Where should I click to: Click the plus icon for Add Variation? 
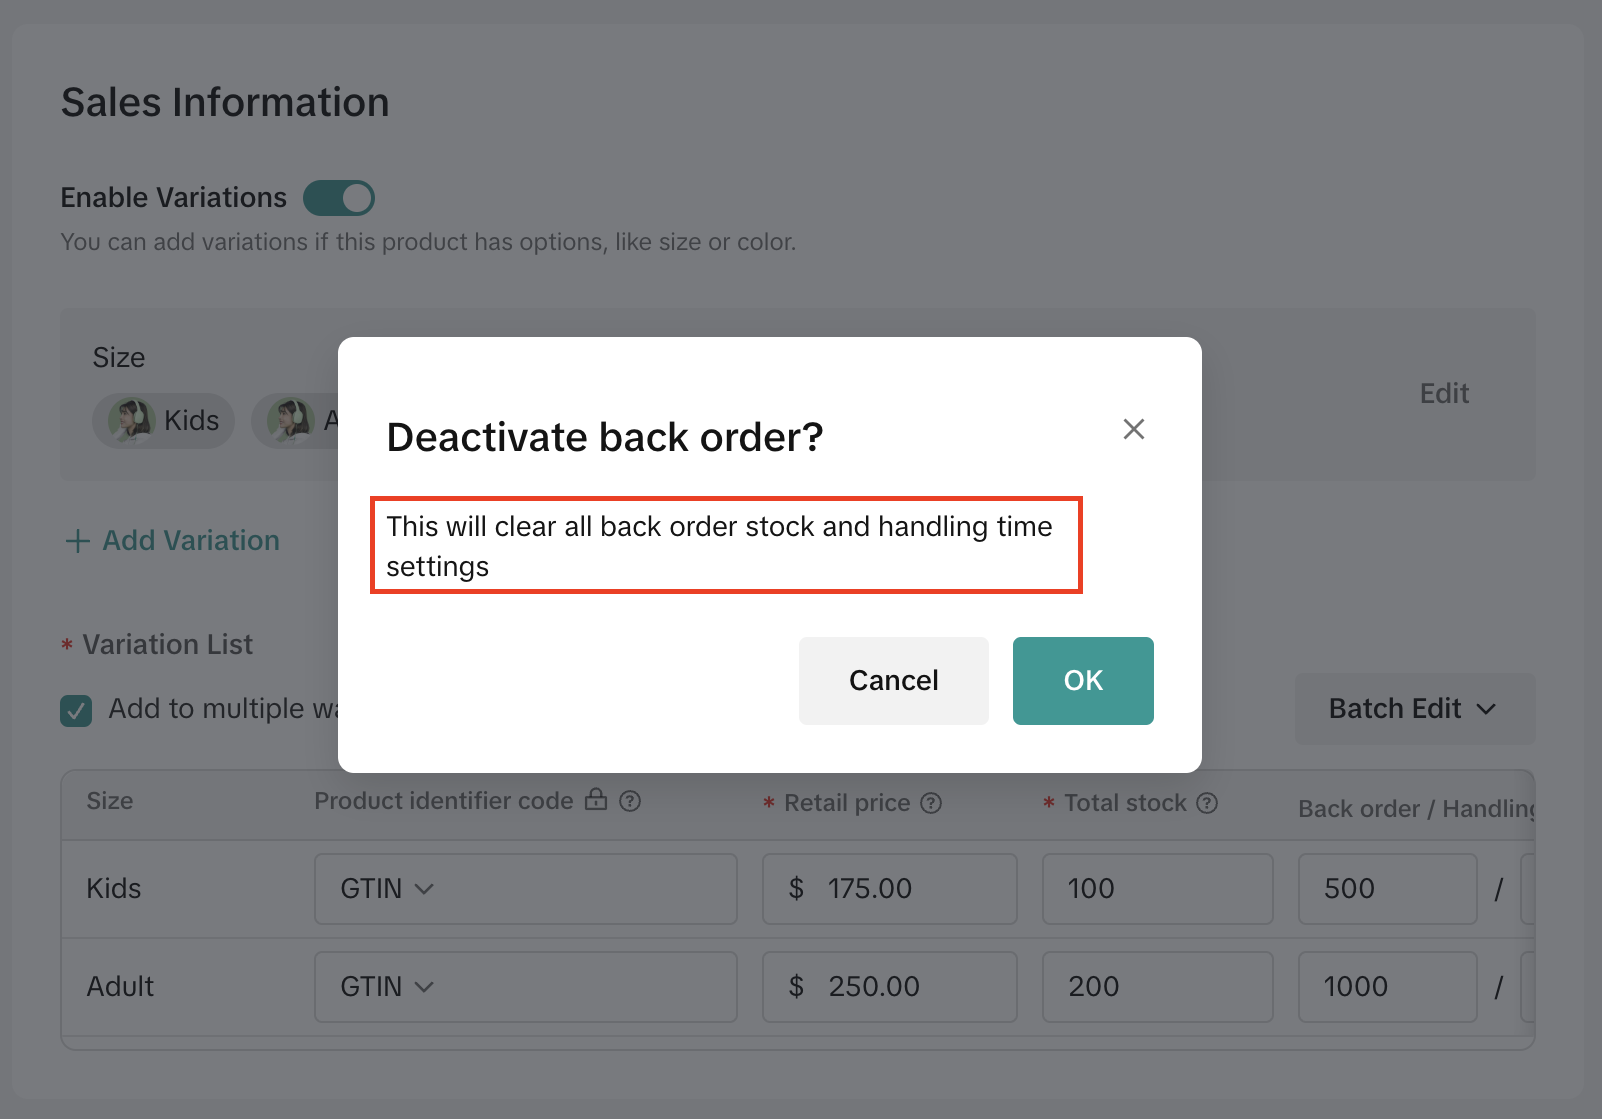pos(77,541)
